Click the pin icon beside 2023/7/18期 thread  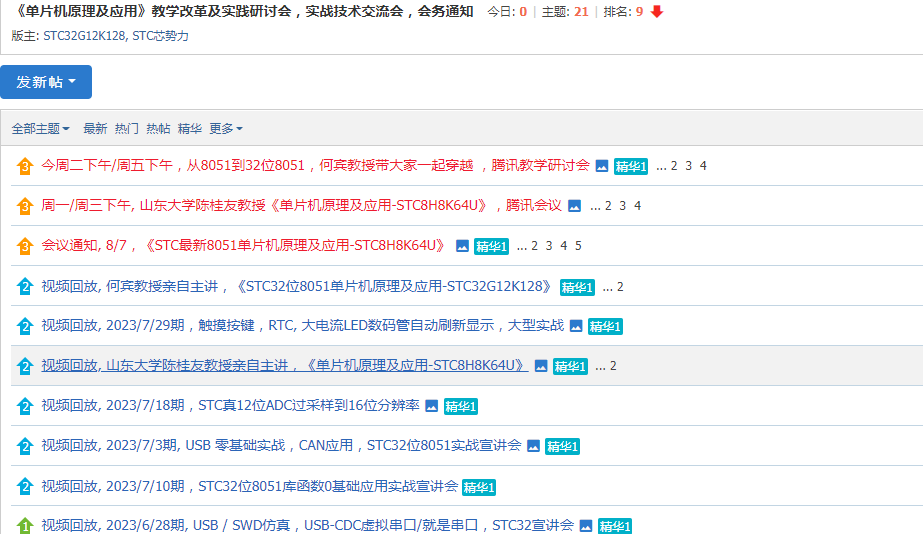[24, 406]
